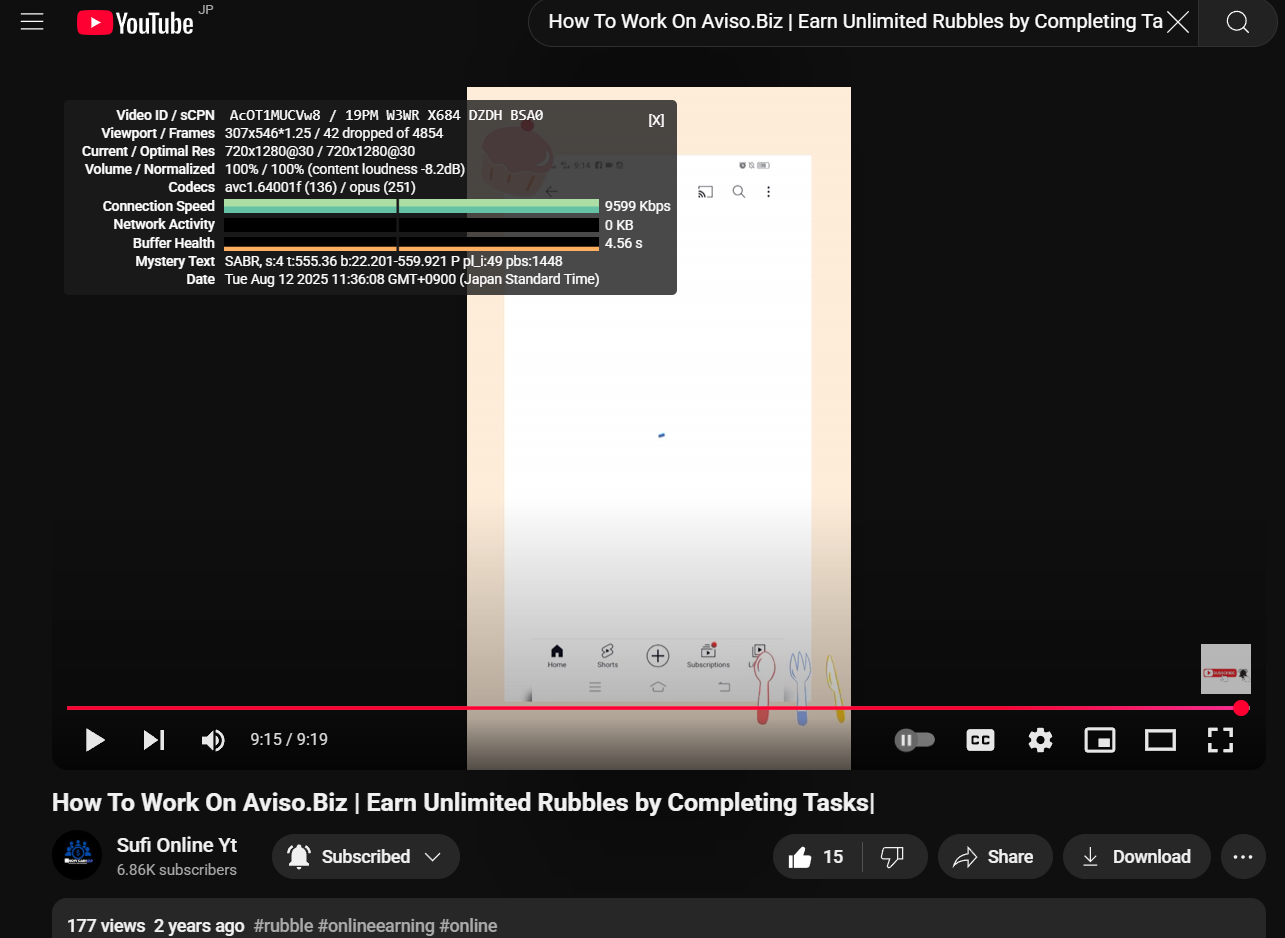This screenshot has height=938, width=1285.
Task: Download the video
Action: [1137, 857]
